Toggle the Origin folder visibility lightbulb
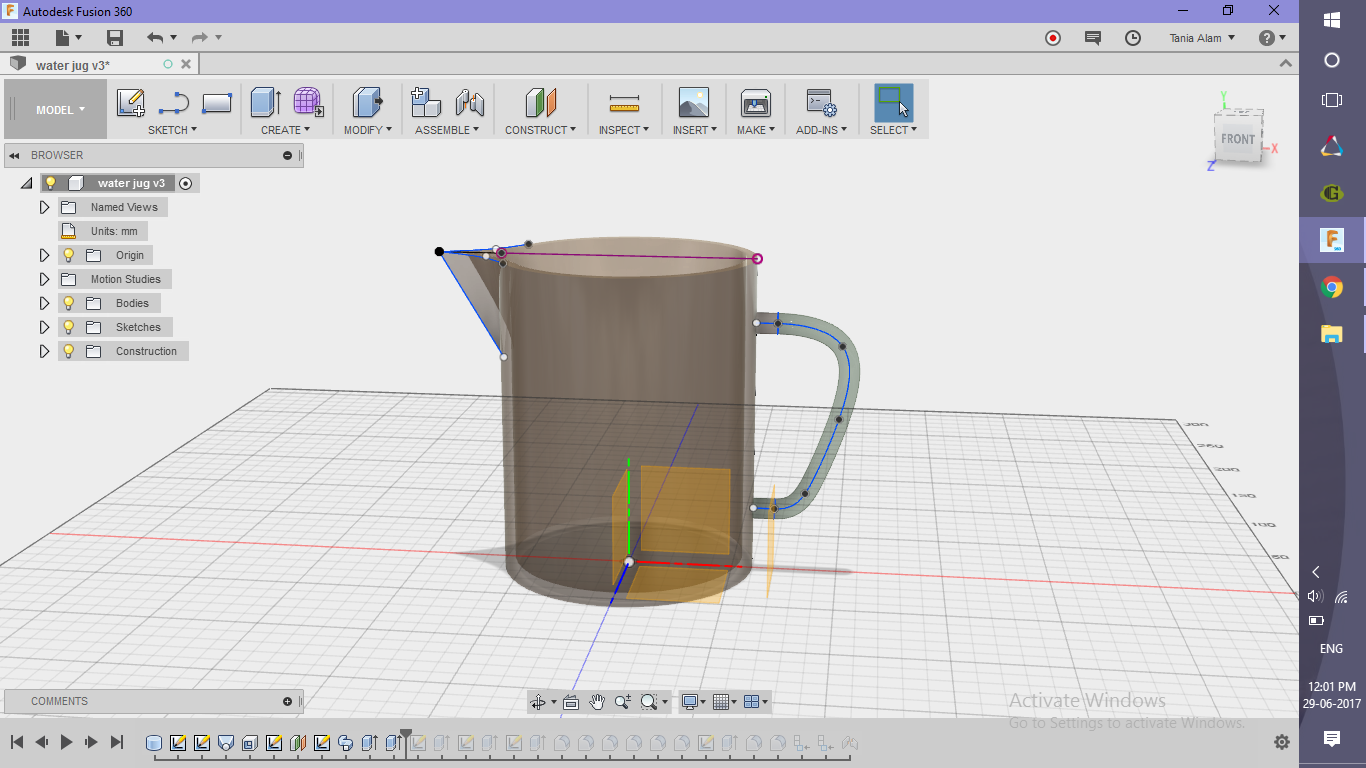The image size is (1366, 768). (x=67, y=255)
